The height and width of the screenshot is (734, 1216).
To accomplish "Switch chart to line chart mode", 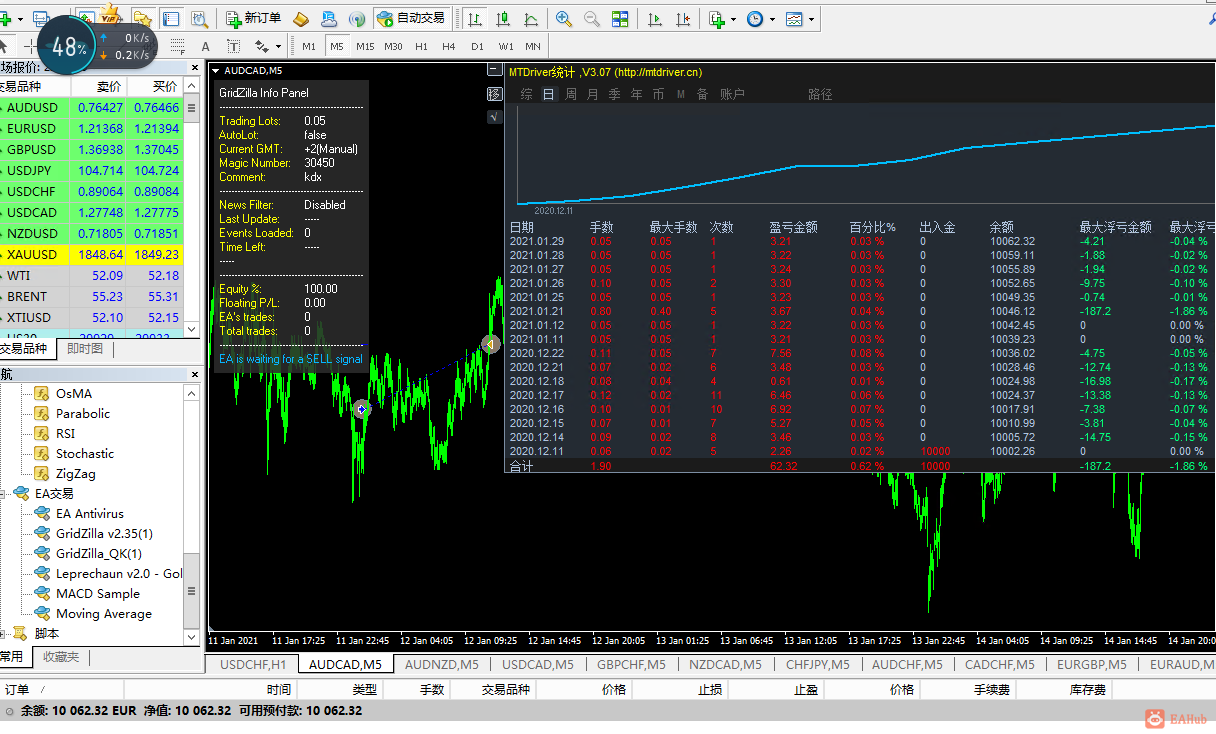I will pos(530,19).
